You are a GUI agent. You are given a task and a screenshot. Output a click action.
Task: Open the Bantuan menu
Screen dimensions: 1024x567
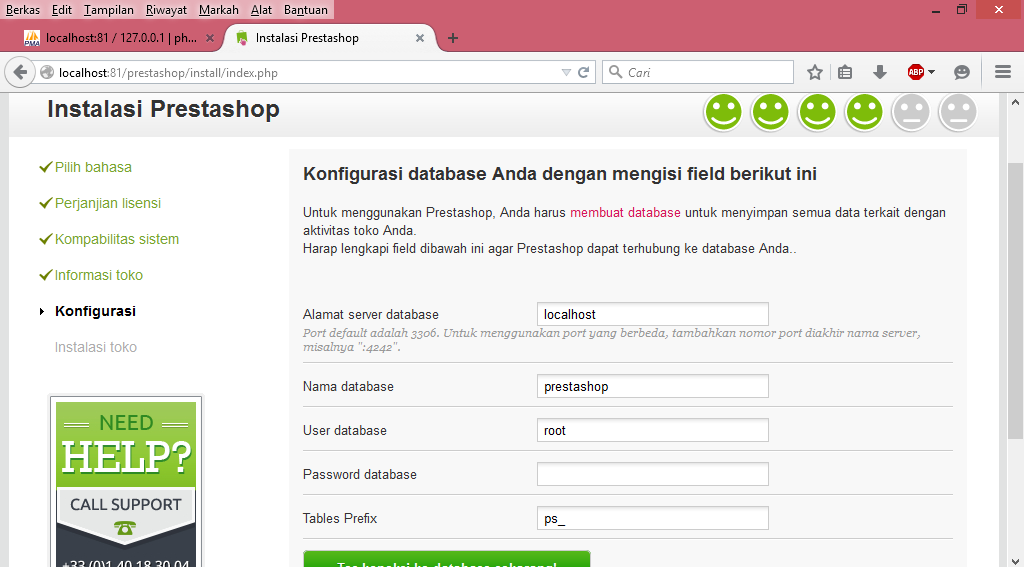[x=306, y=10]
